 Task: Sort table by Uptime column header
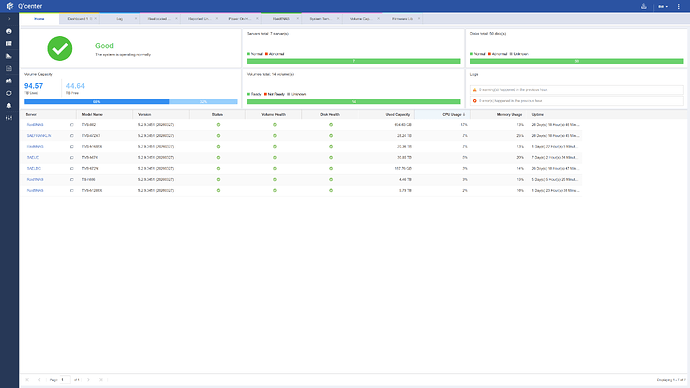(x=555, y=114)
